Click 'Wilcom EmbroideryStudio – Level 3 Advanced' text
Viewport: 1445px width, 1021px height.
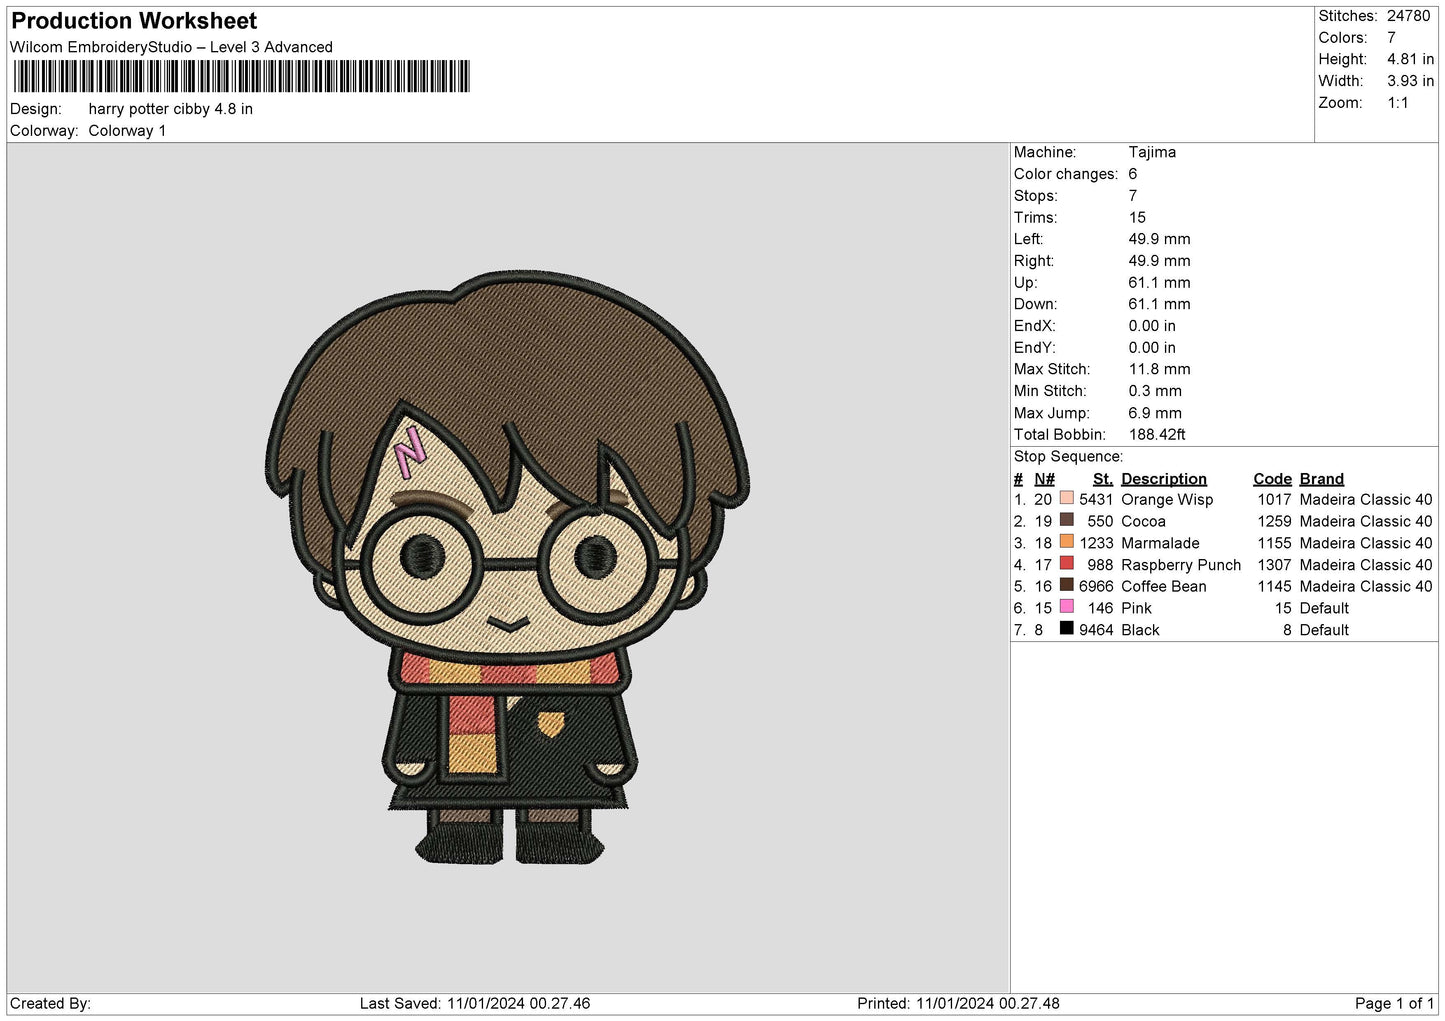click(x=171, y=47)
